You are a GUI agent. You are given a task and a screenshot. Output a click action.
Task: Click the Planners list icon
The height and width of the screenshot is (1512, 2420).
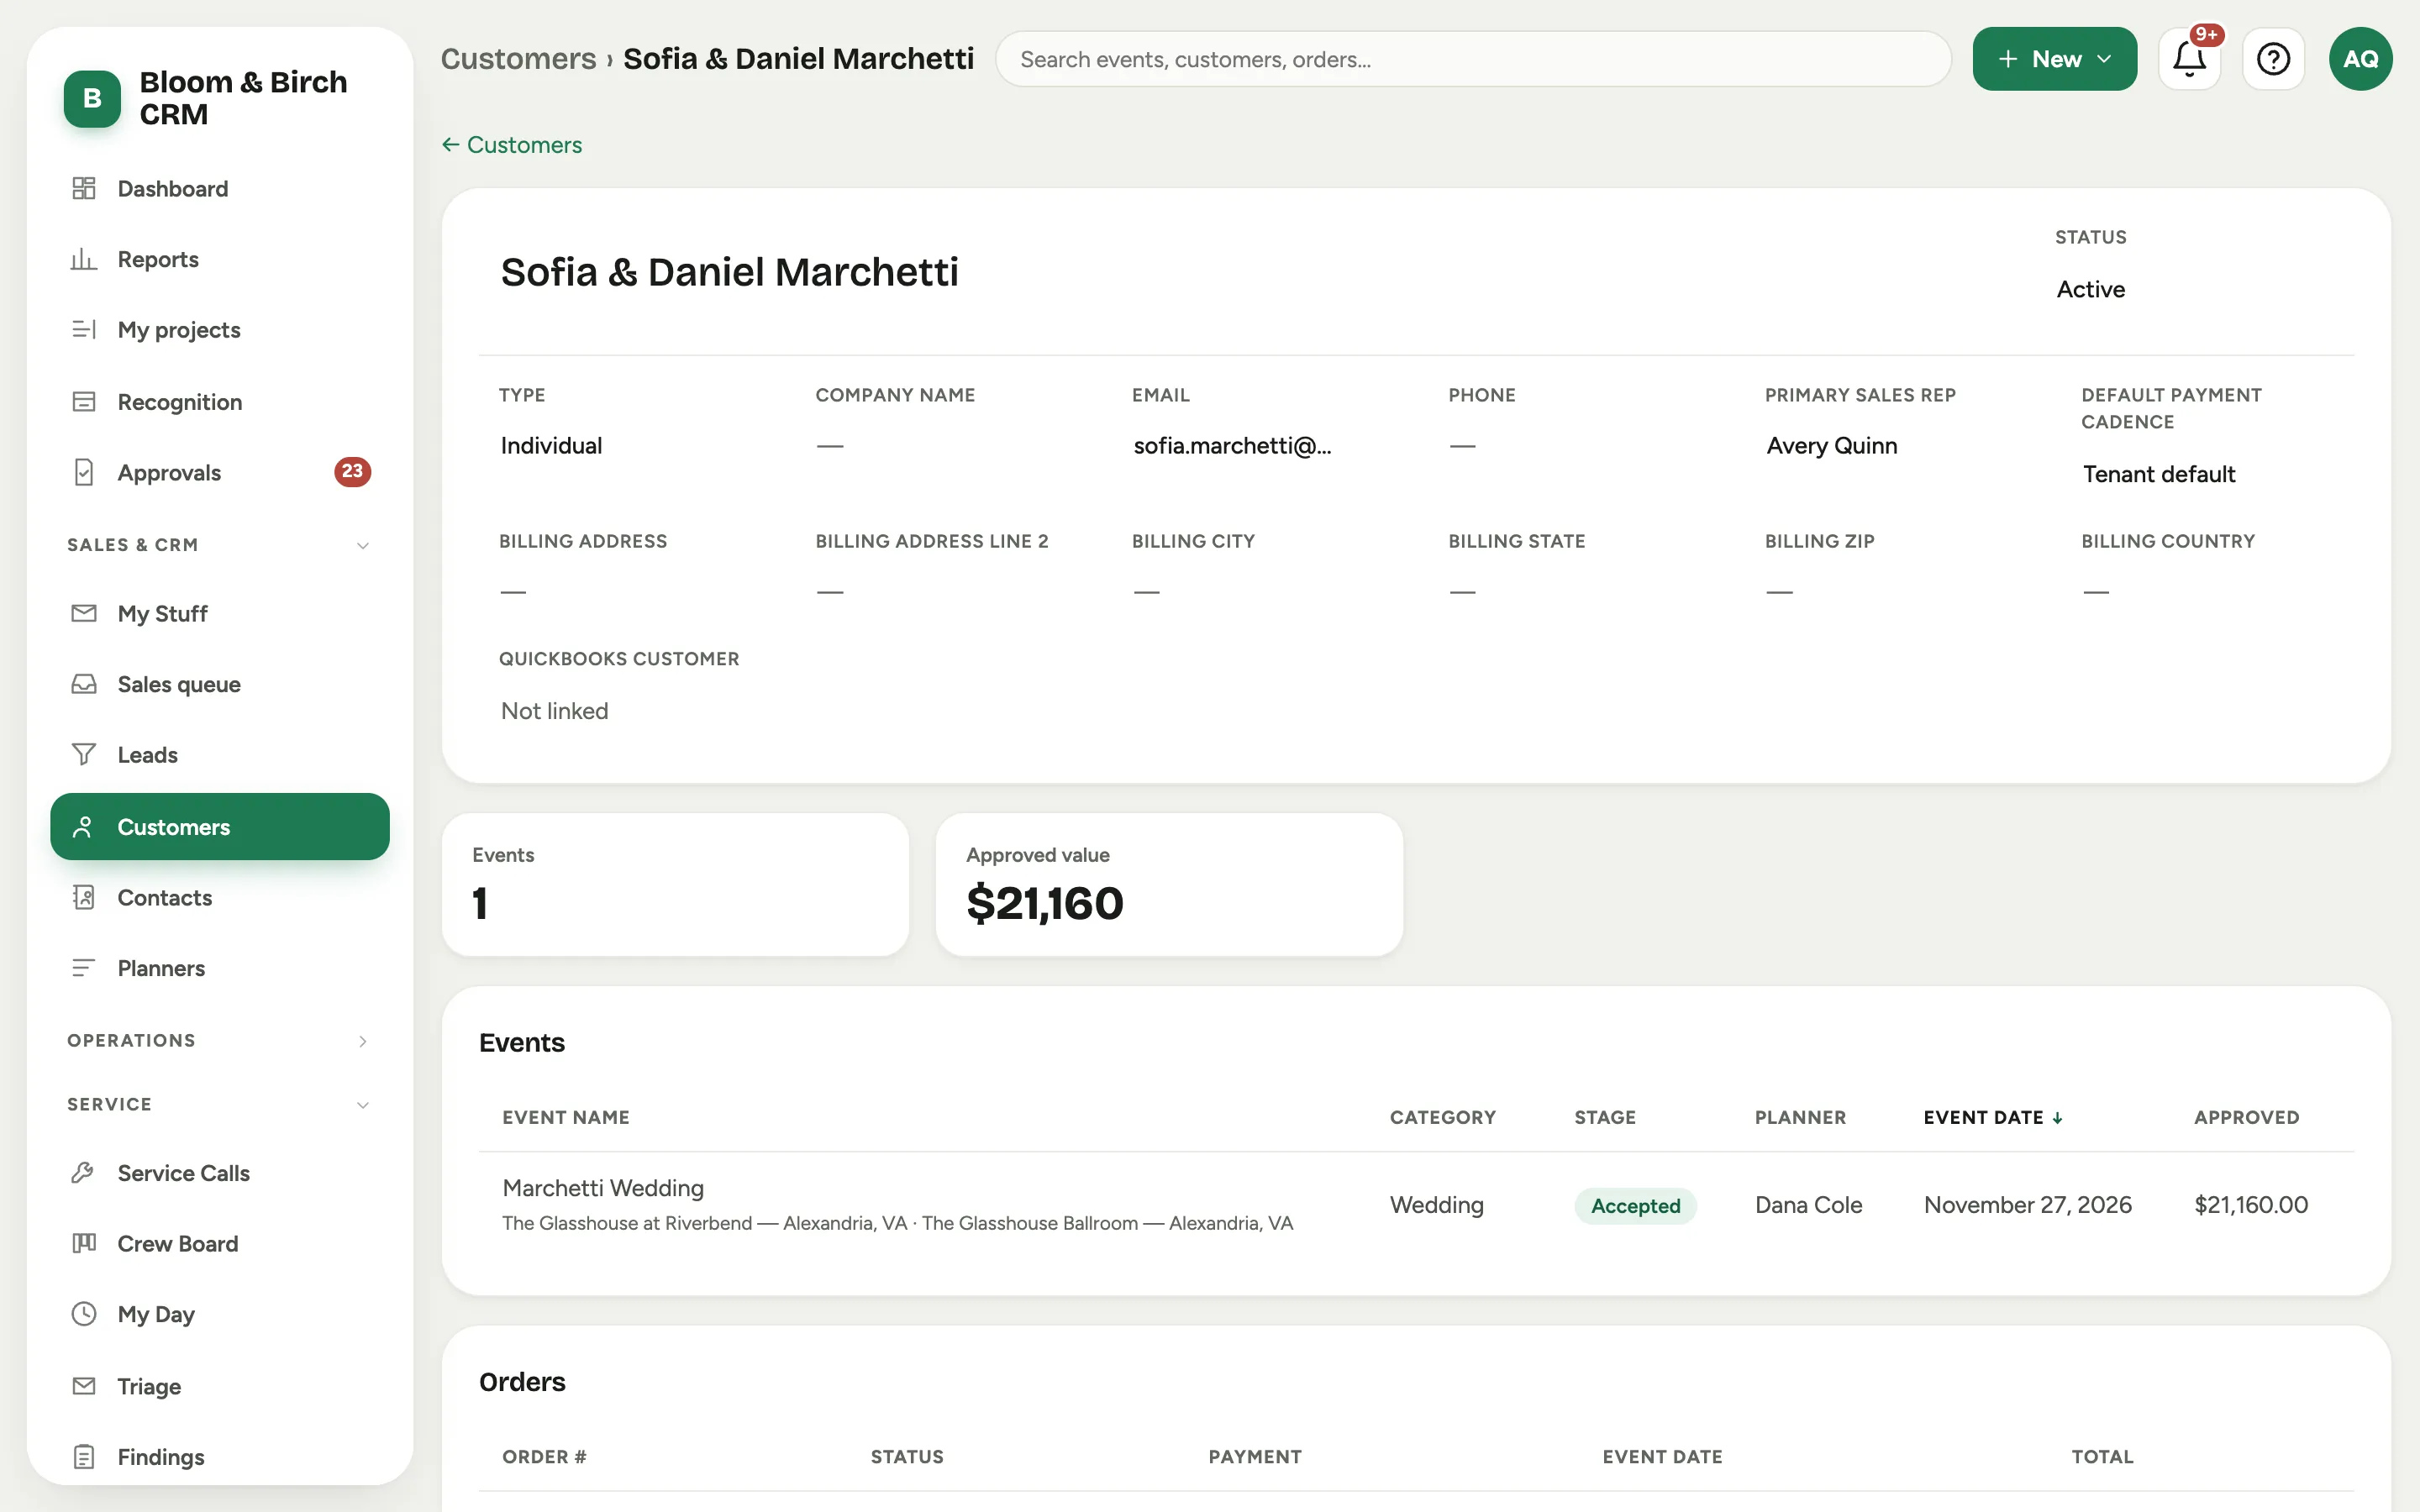84,967
